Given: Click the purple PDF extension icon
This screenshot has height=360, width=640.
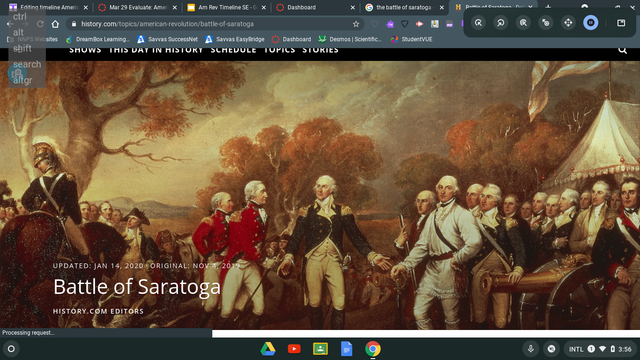Looking at the screenshot, I should click(449, 24).
